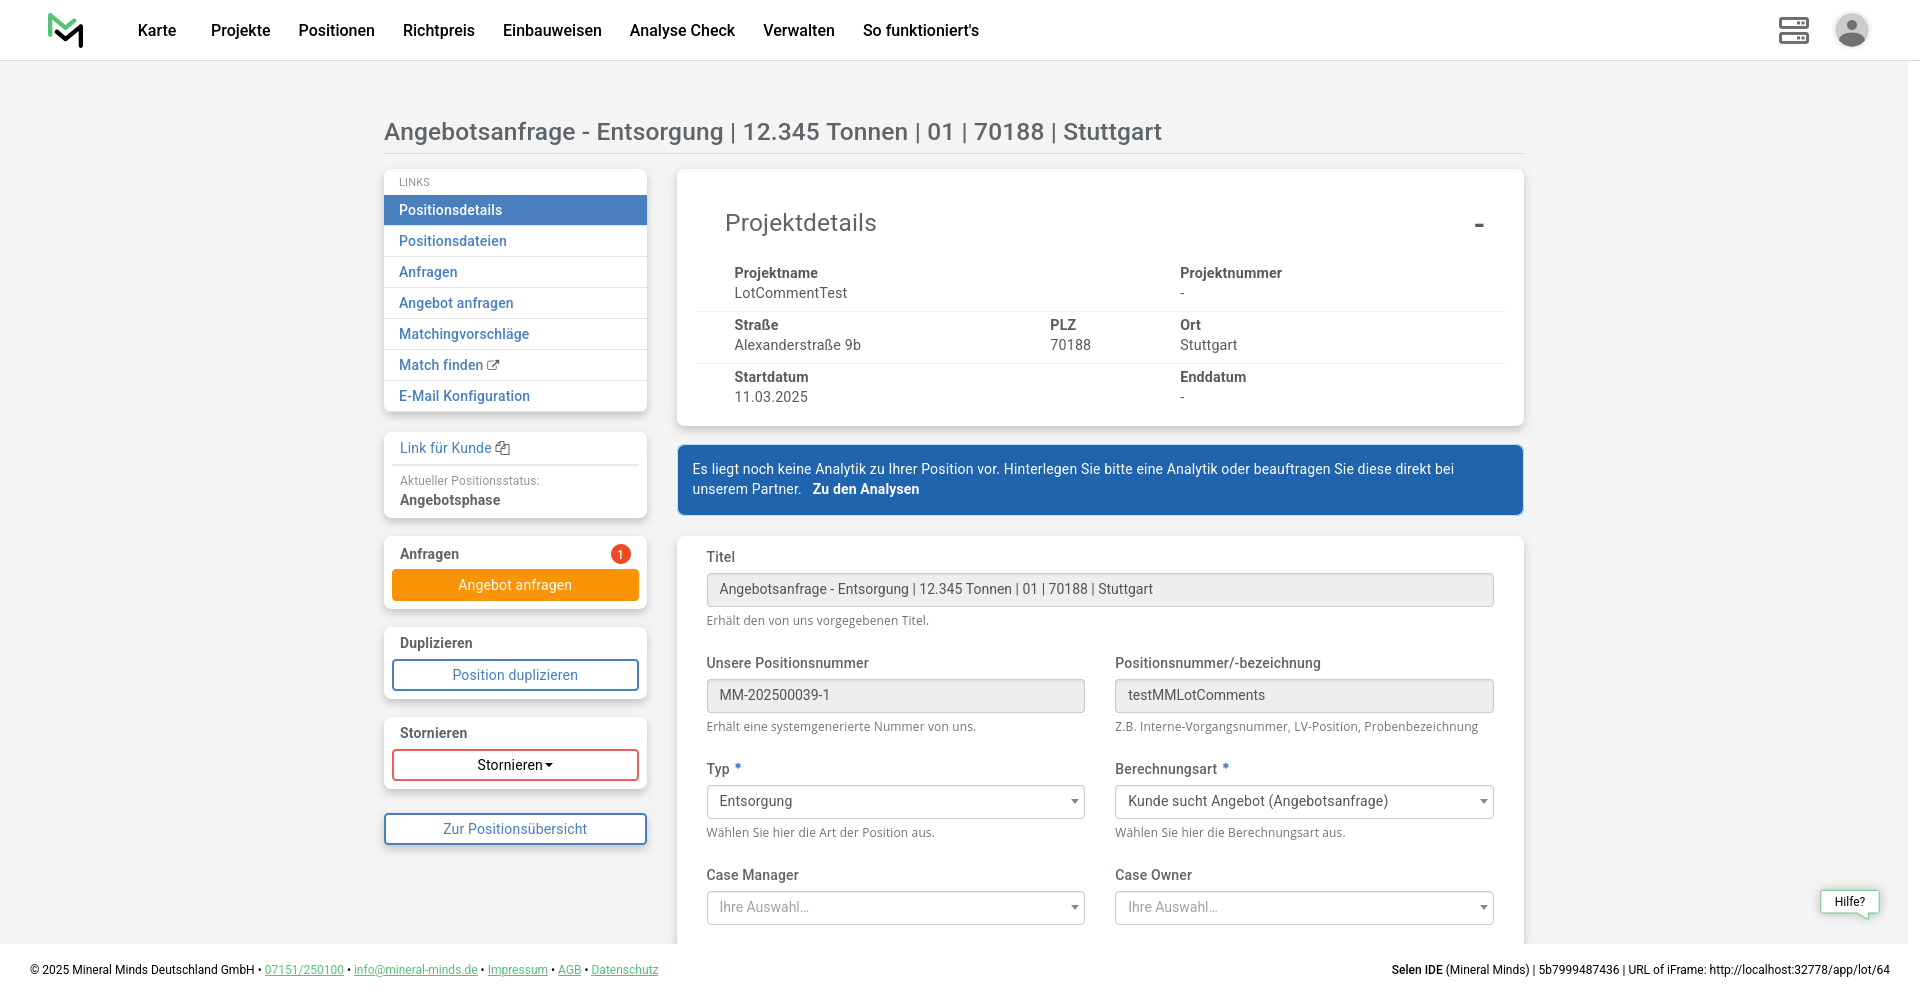The image size is (1920, 994).
Task: Open the Case Owner selection dropdown
Action: 1303,908
